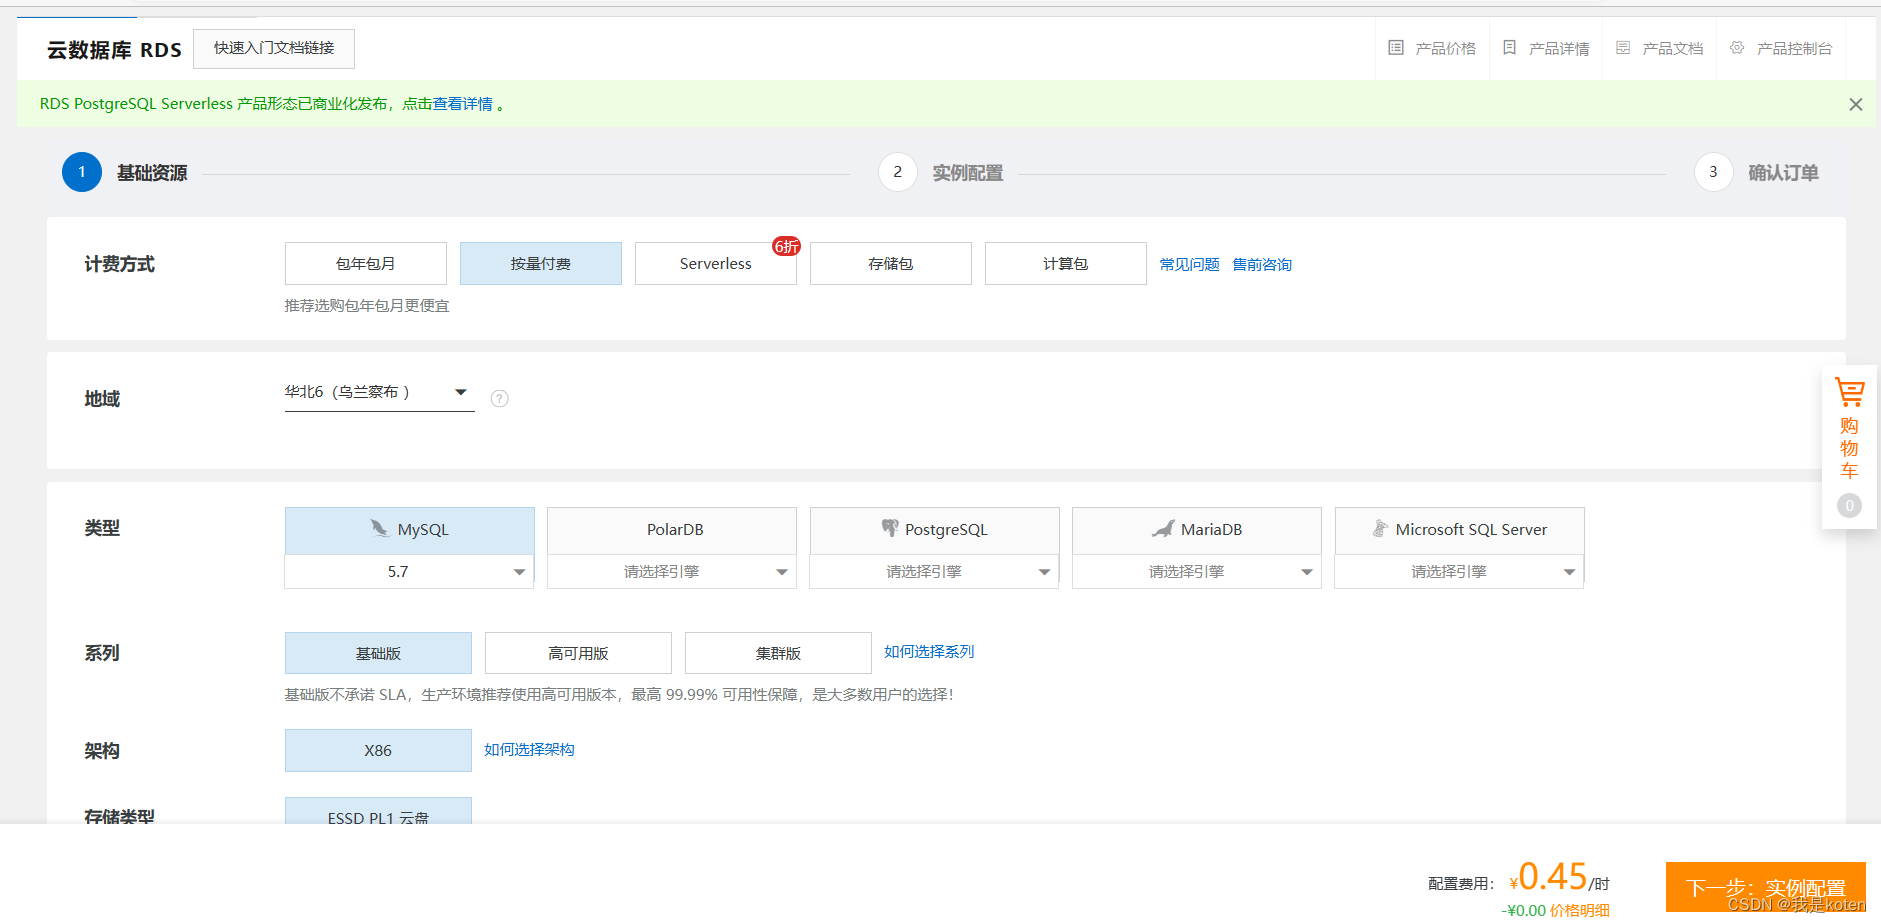Select PostgreSQL database type
1881x923 pixels.
935,530
